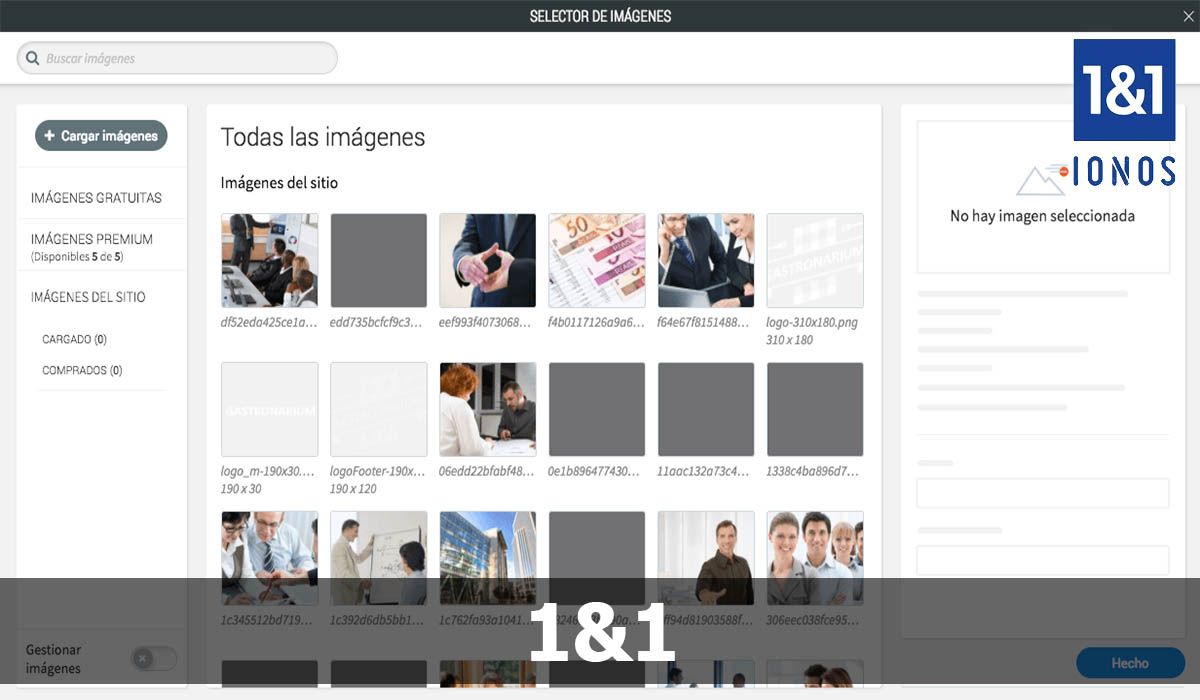The image size is (1200, 700).
Task: Select thumbnail 06edd22bfabf48 office photo
Action: (488, 409)
